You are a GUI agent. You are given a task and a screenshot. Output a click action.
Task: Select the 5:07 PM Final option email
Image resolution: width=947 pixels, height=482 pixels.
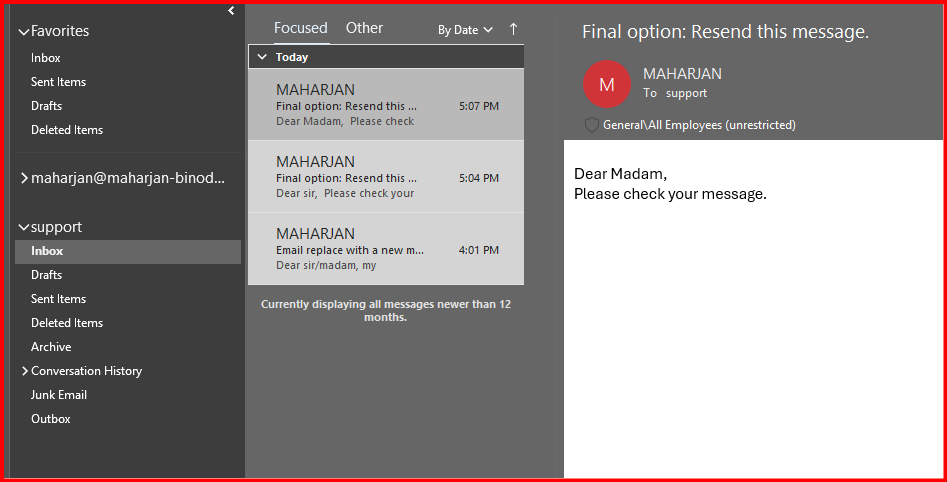coord(386,105)
